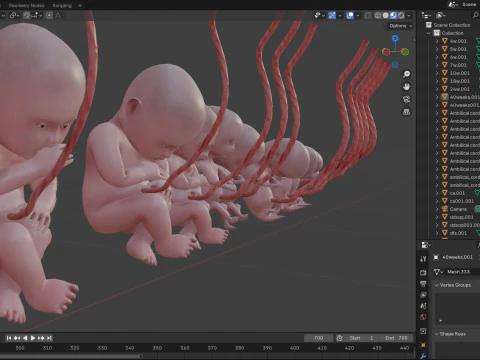Collapse the Collection in the outliner
The height and width of the screenshot is (360, 480).
[x=429, y=33]
